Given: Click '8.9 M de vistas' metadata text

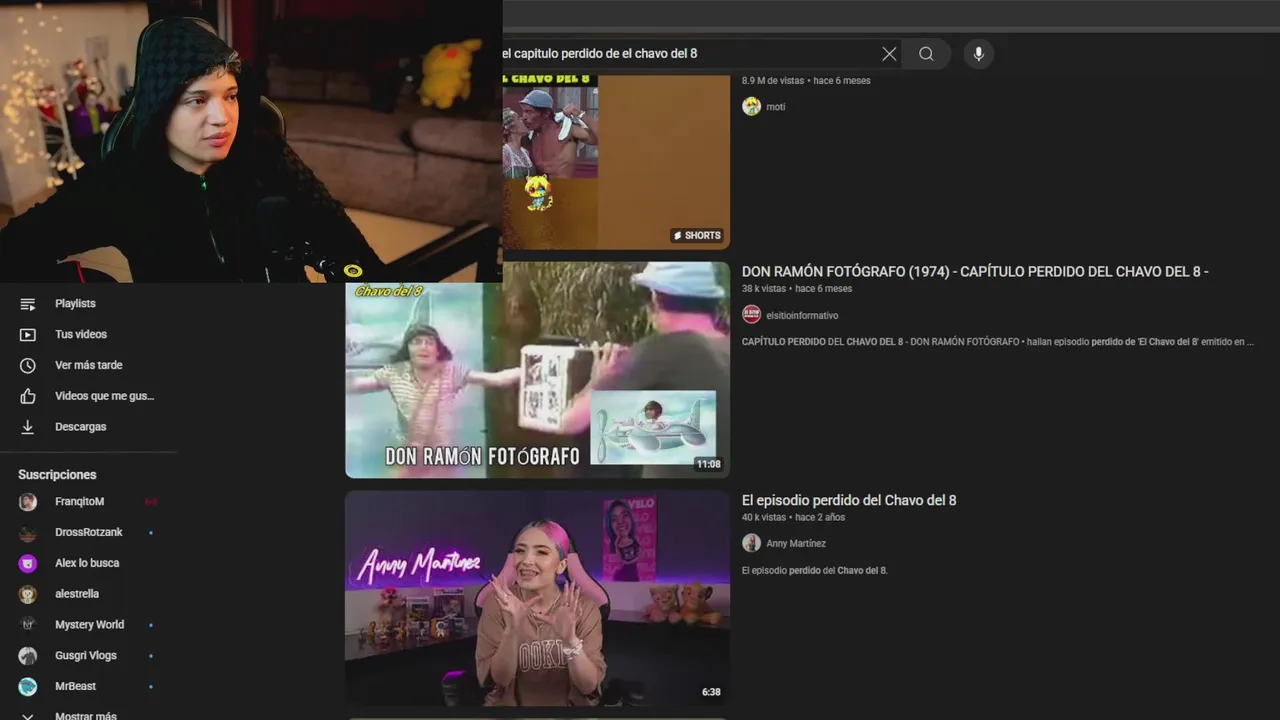Looking at the screenshot, I should pyautogui.click(x=773, y=81).
